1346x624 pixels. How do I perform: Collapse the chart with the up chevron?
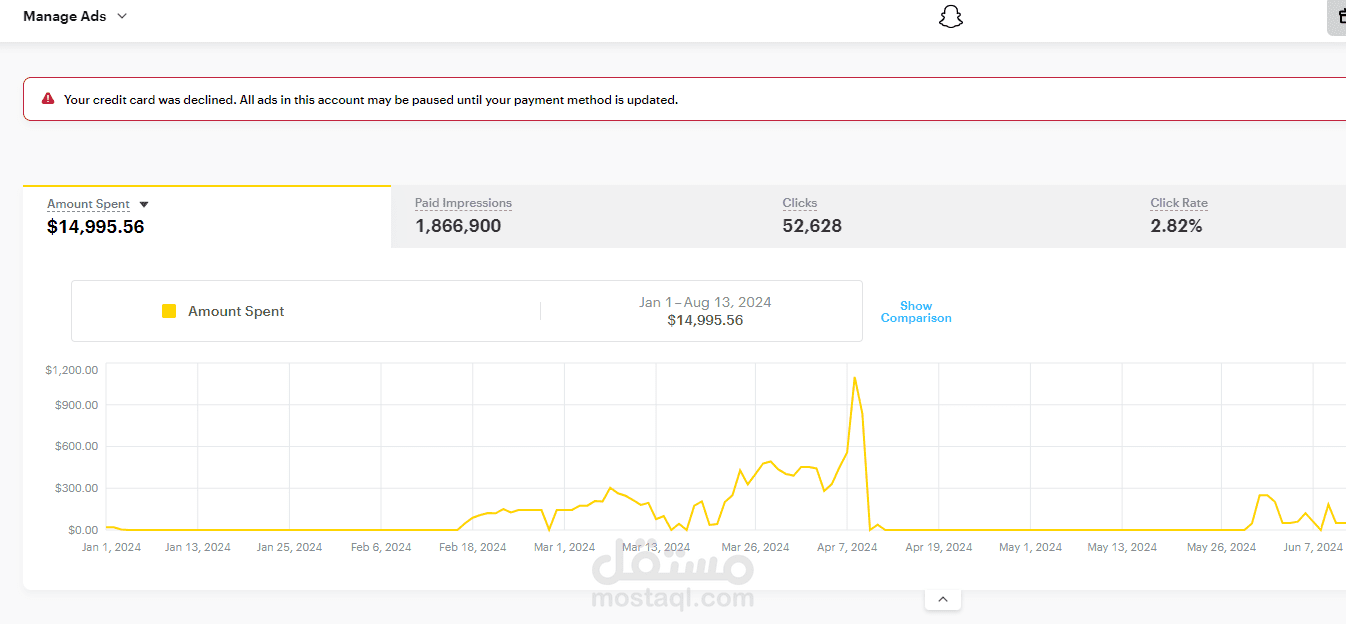(943, 599)
